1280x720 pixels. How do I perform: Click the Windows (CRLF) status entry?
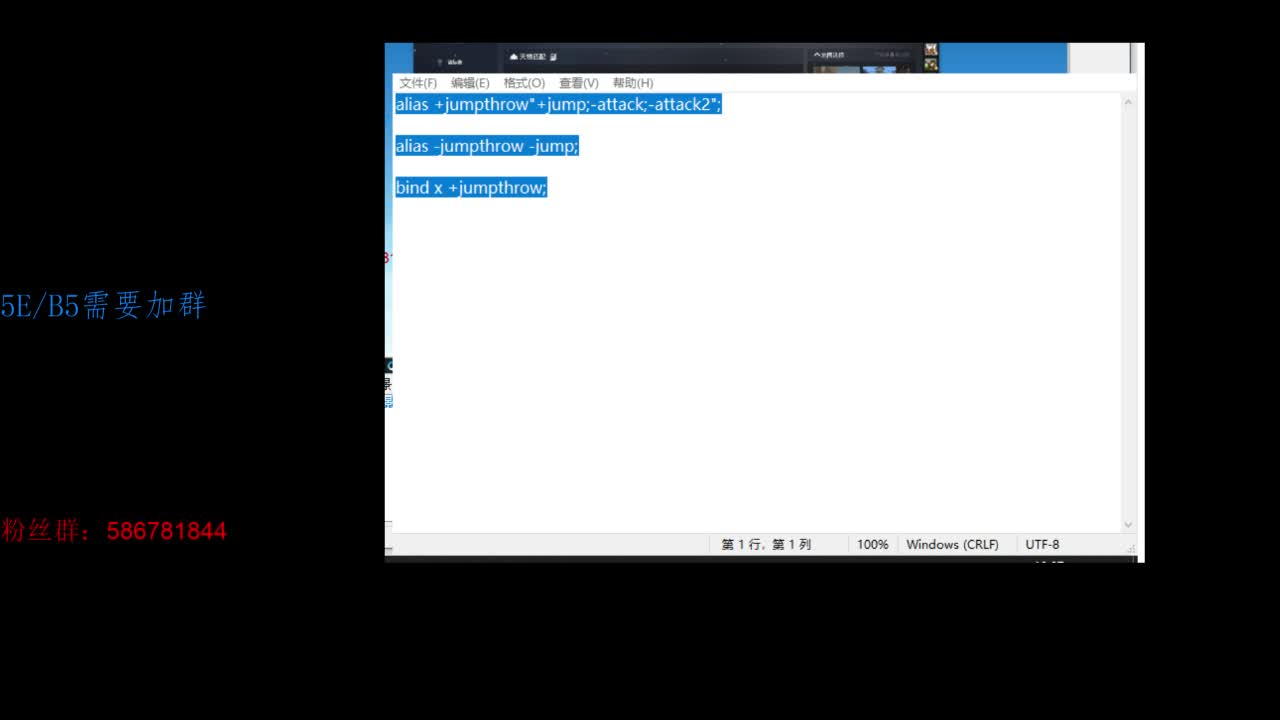coord(952,545)
